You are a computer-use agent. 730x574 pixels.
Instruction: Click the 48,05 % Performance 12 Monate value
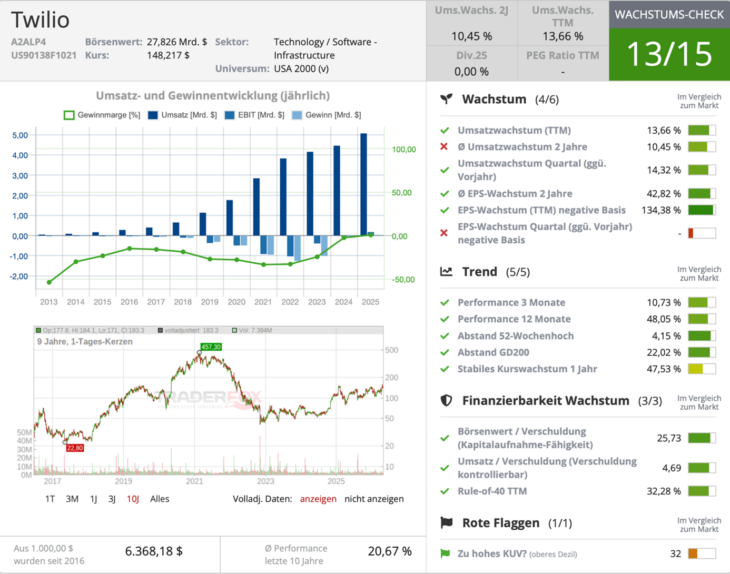click(663, 319)
